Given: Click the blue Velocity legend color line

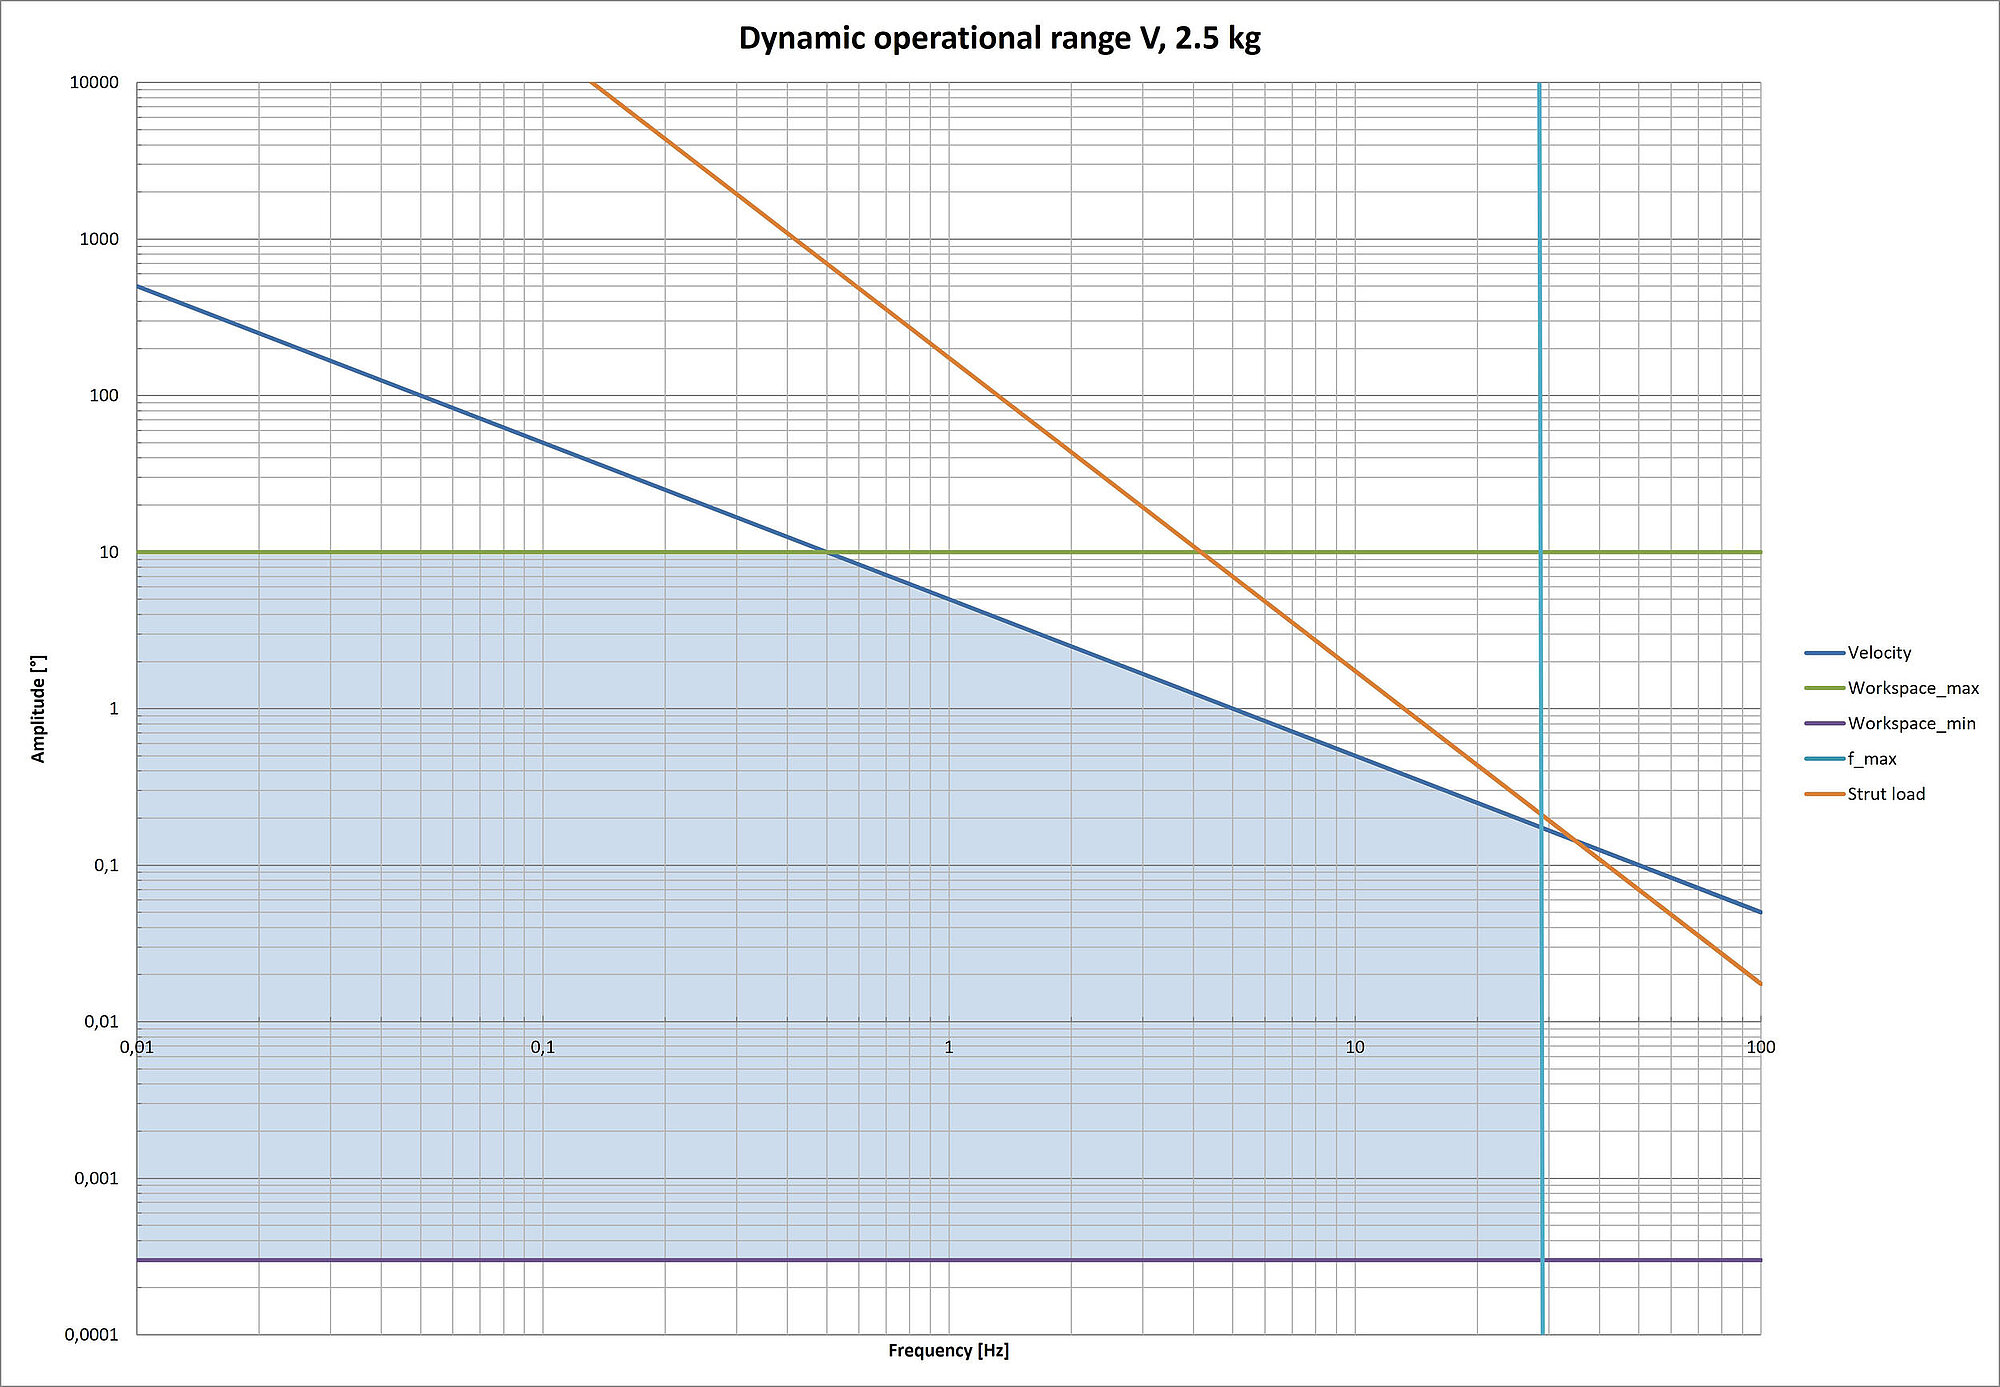Looking at the screenshot, I should click(x=1824, y=653).
